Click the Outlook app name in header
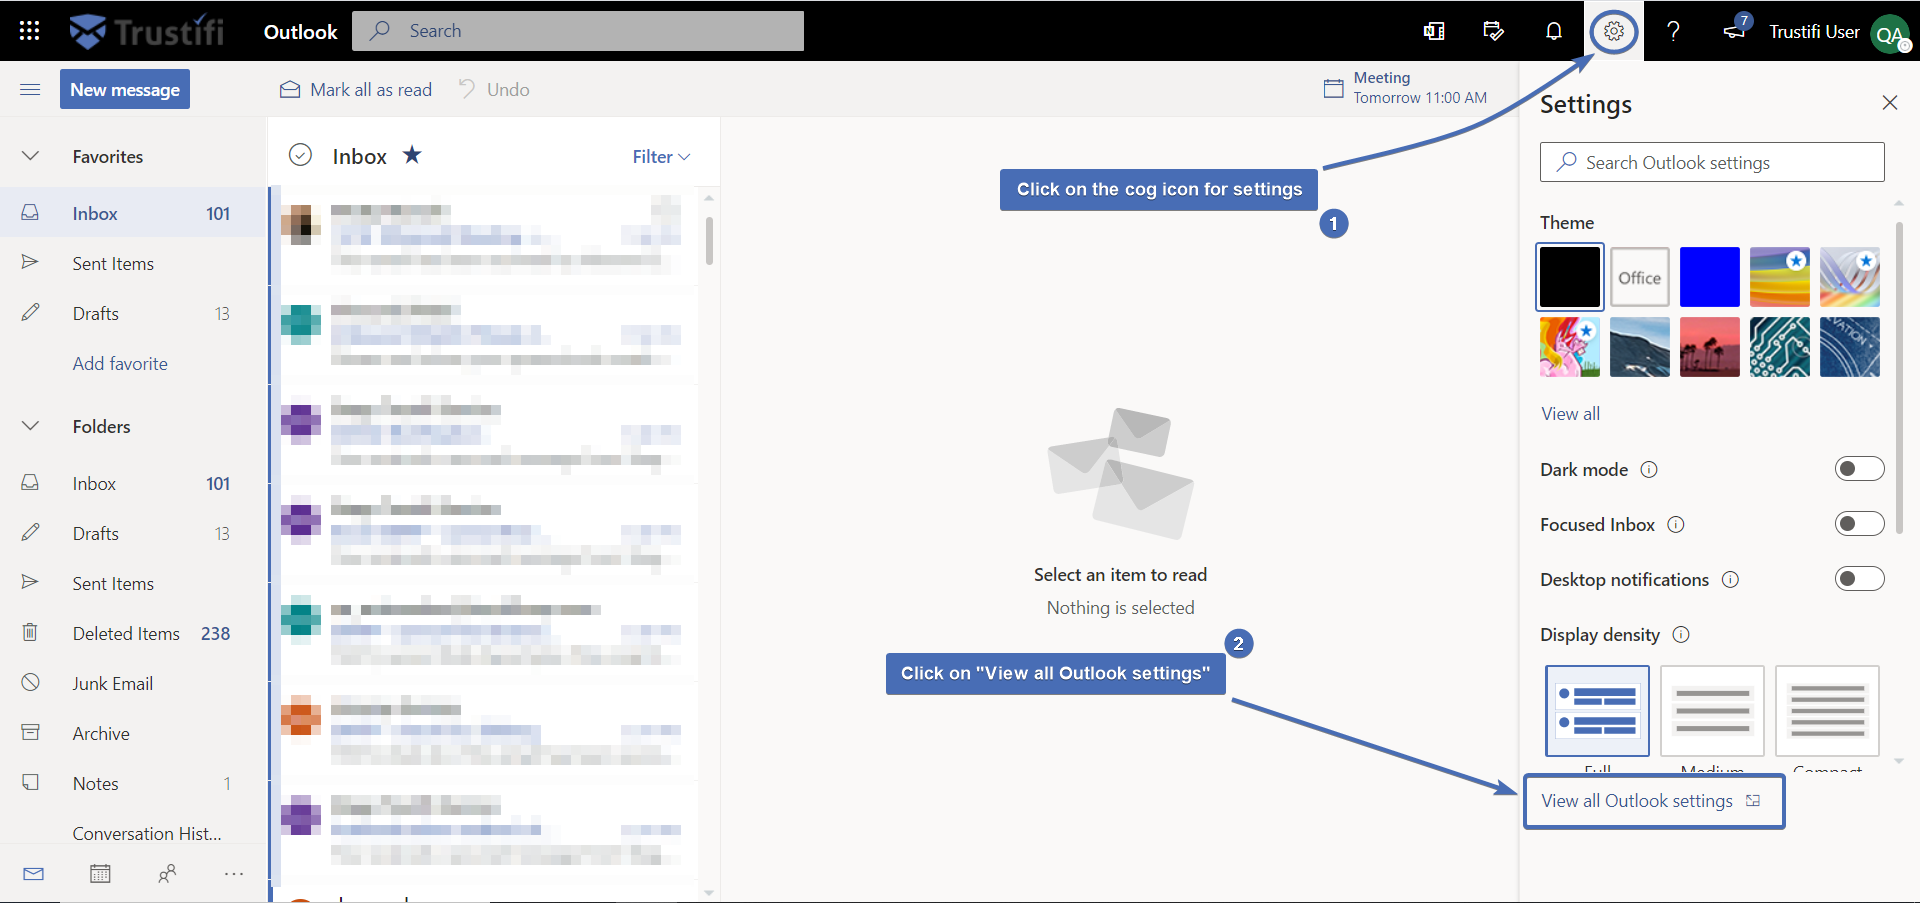This screenshot has height=903, width=1920. click(300, 31)
